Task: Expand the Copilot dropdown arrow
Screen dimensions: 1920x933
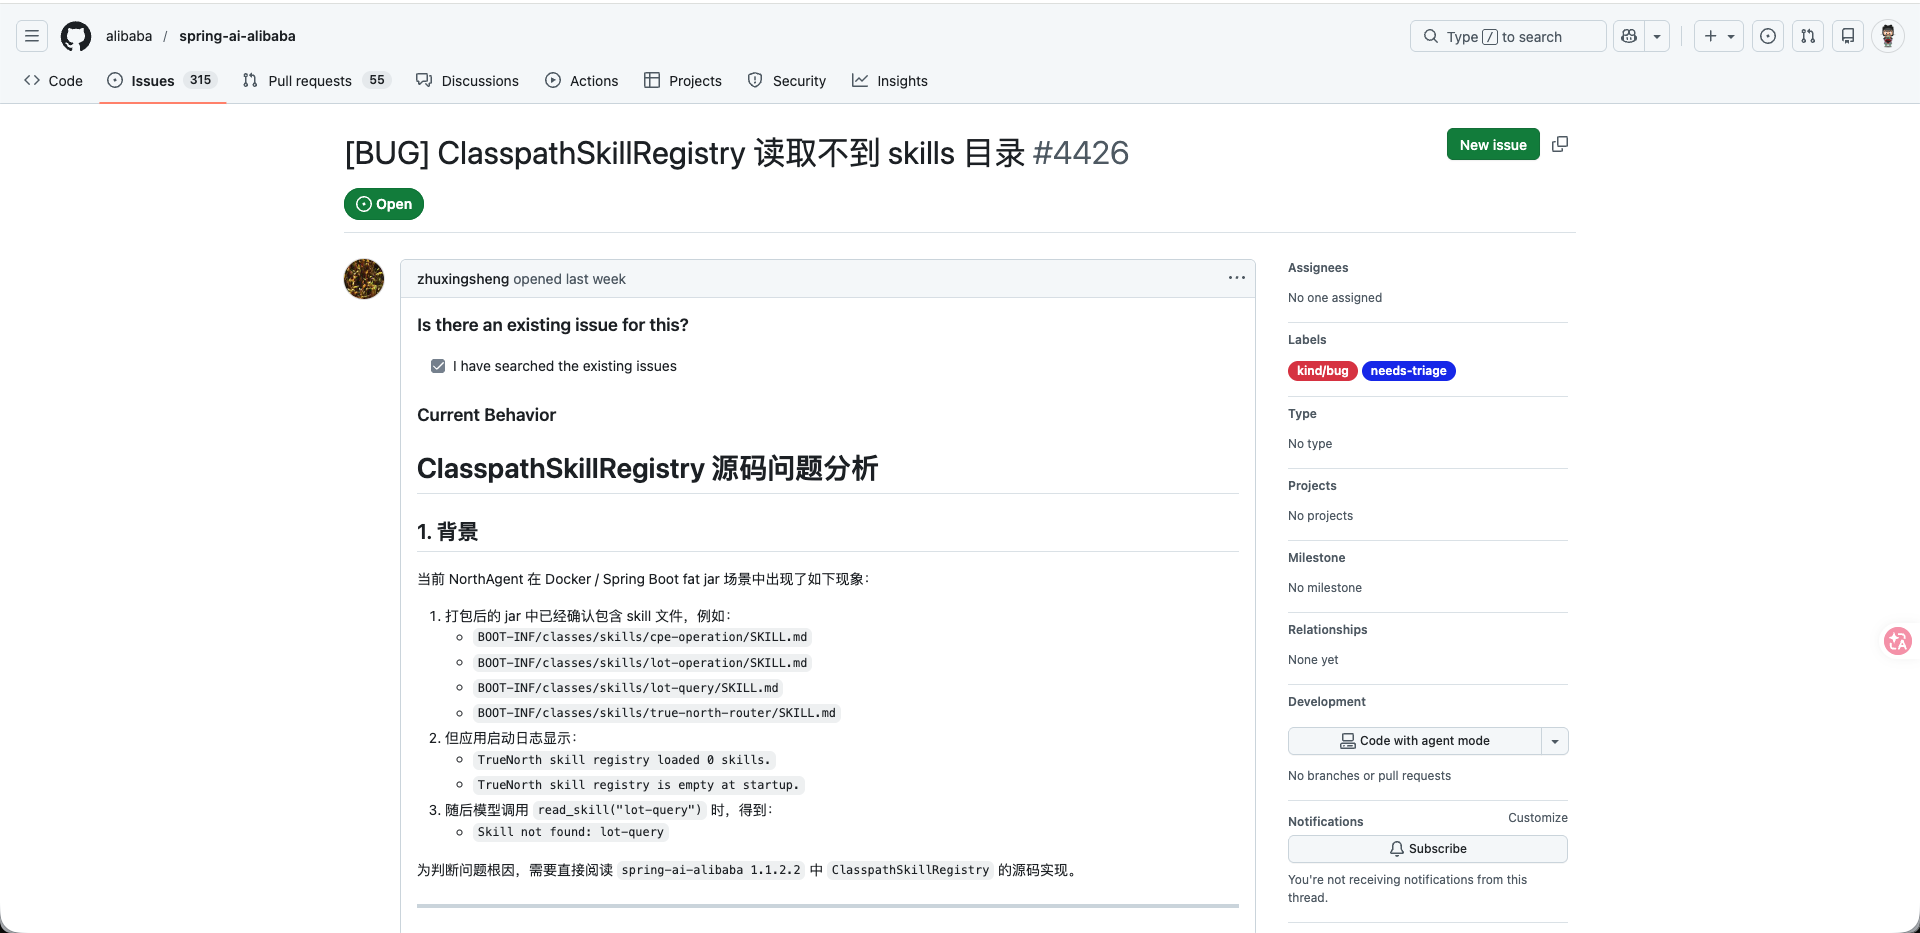Action: pyautogui.click(x=1657, y=37)
